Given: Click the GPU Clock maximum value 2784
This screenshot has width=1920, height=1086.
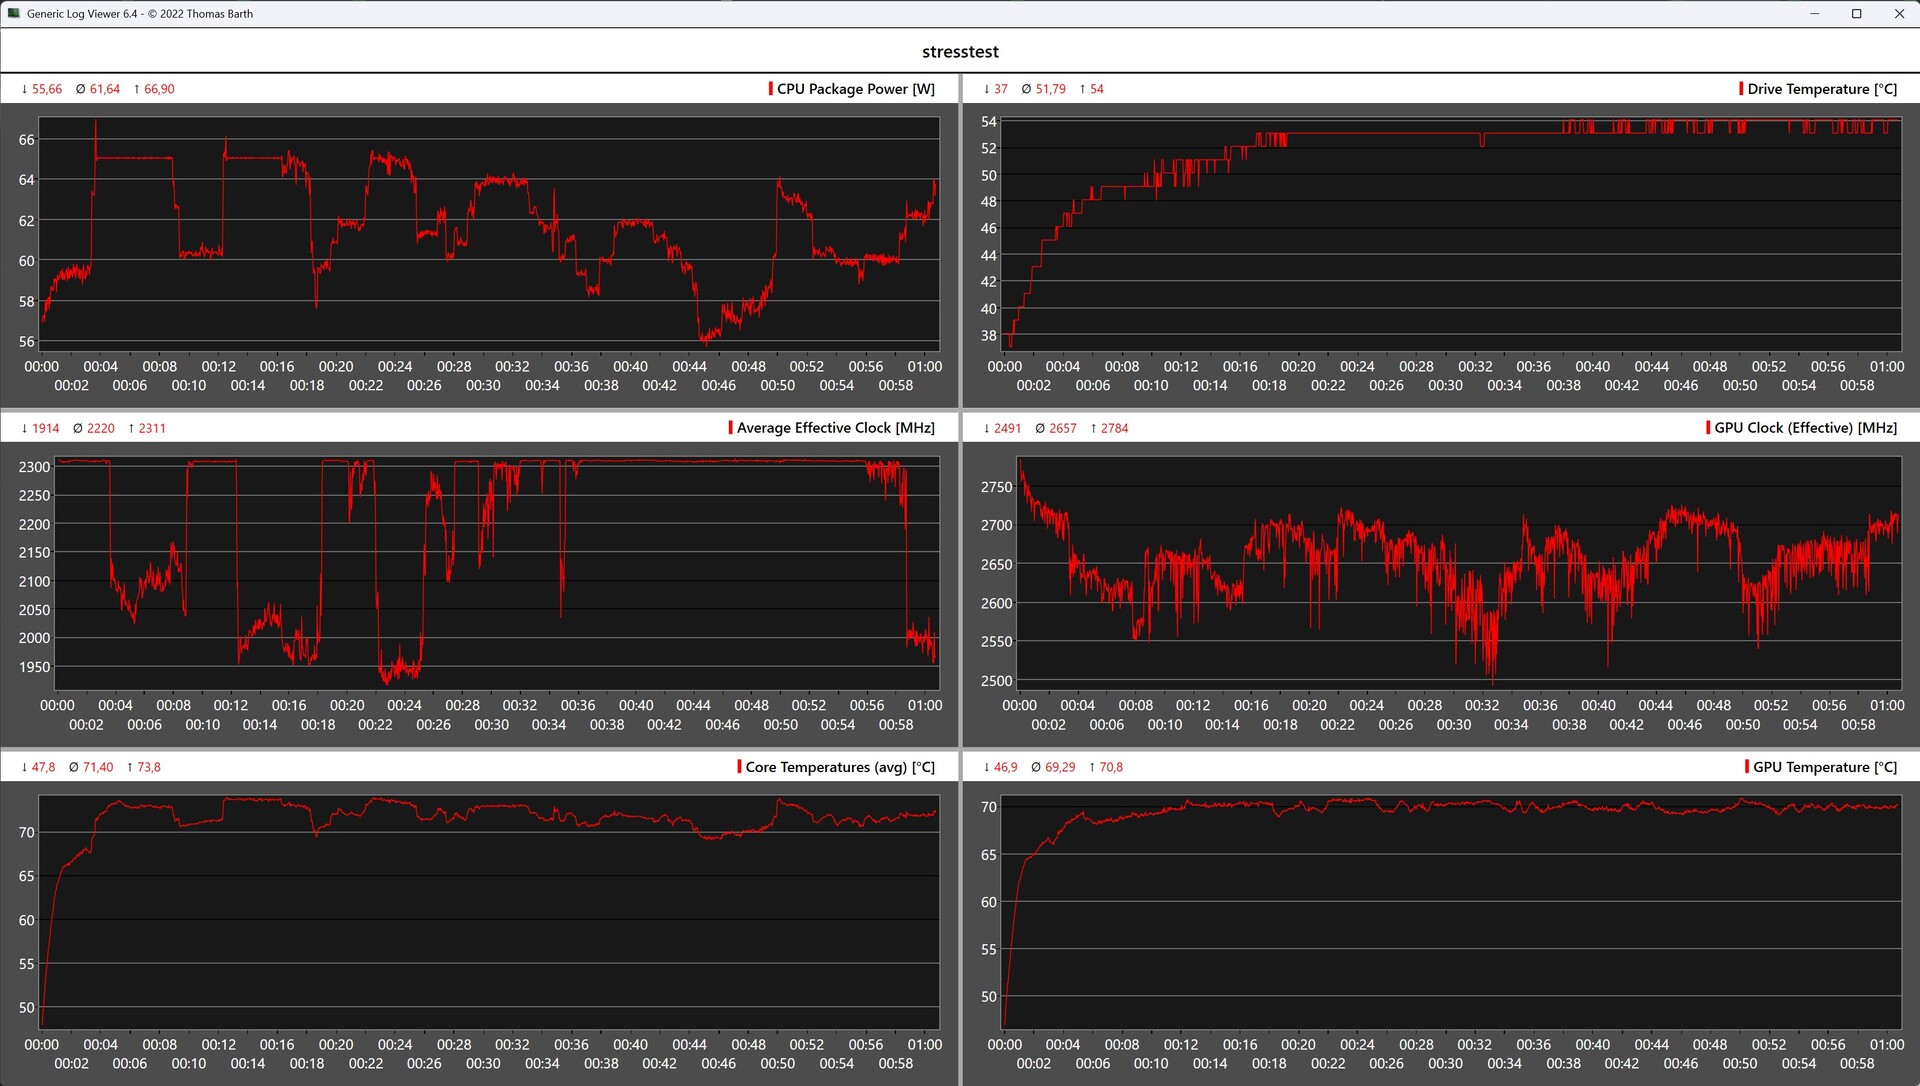Looking at the screenshot, I should 1114,428.
